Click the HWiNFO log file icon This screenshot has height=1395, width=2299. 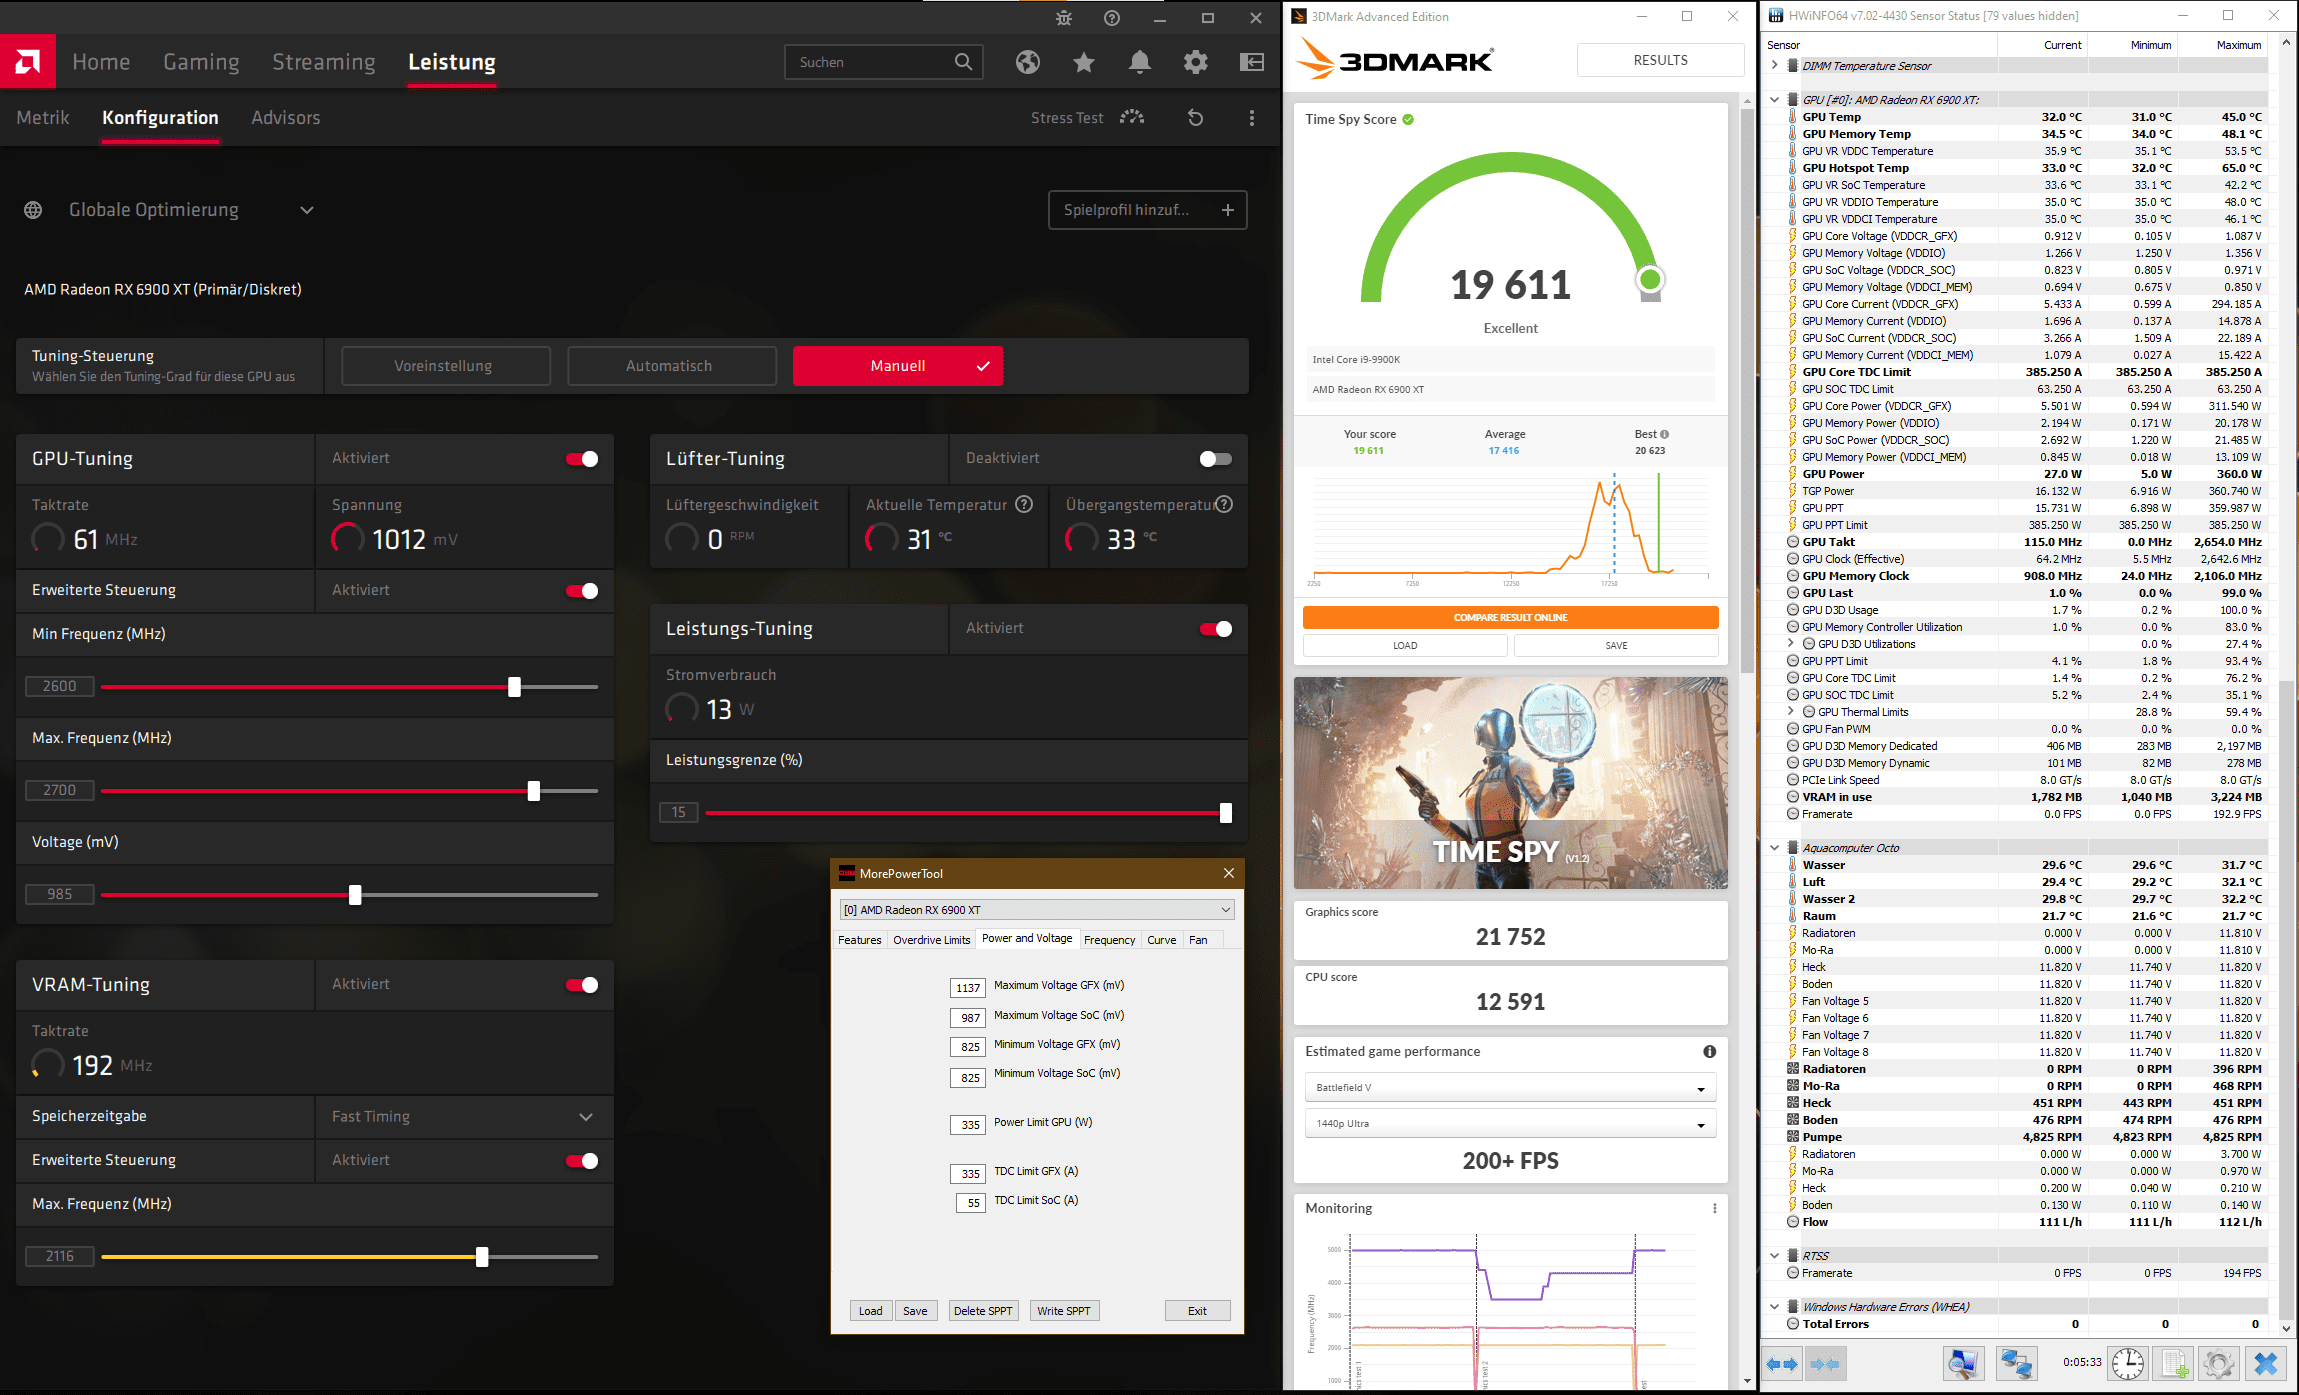point(2174,1364)
